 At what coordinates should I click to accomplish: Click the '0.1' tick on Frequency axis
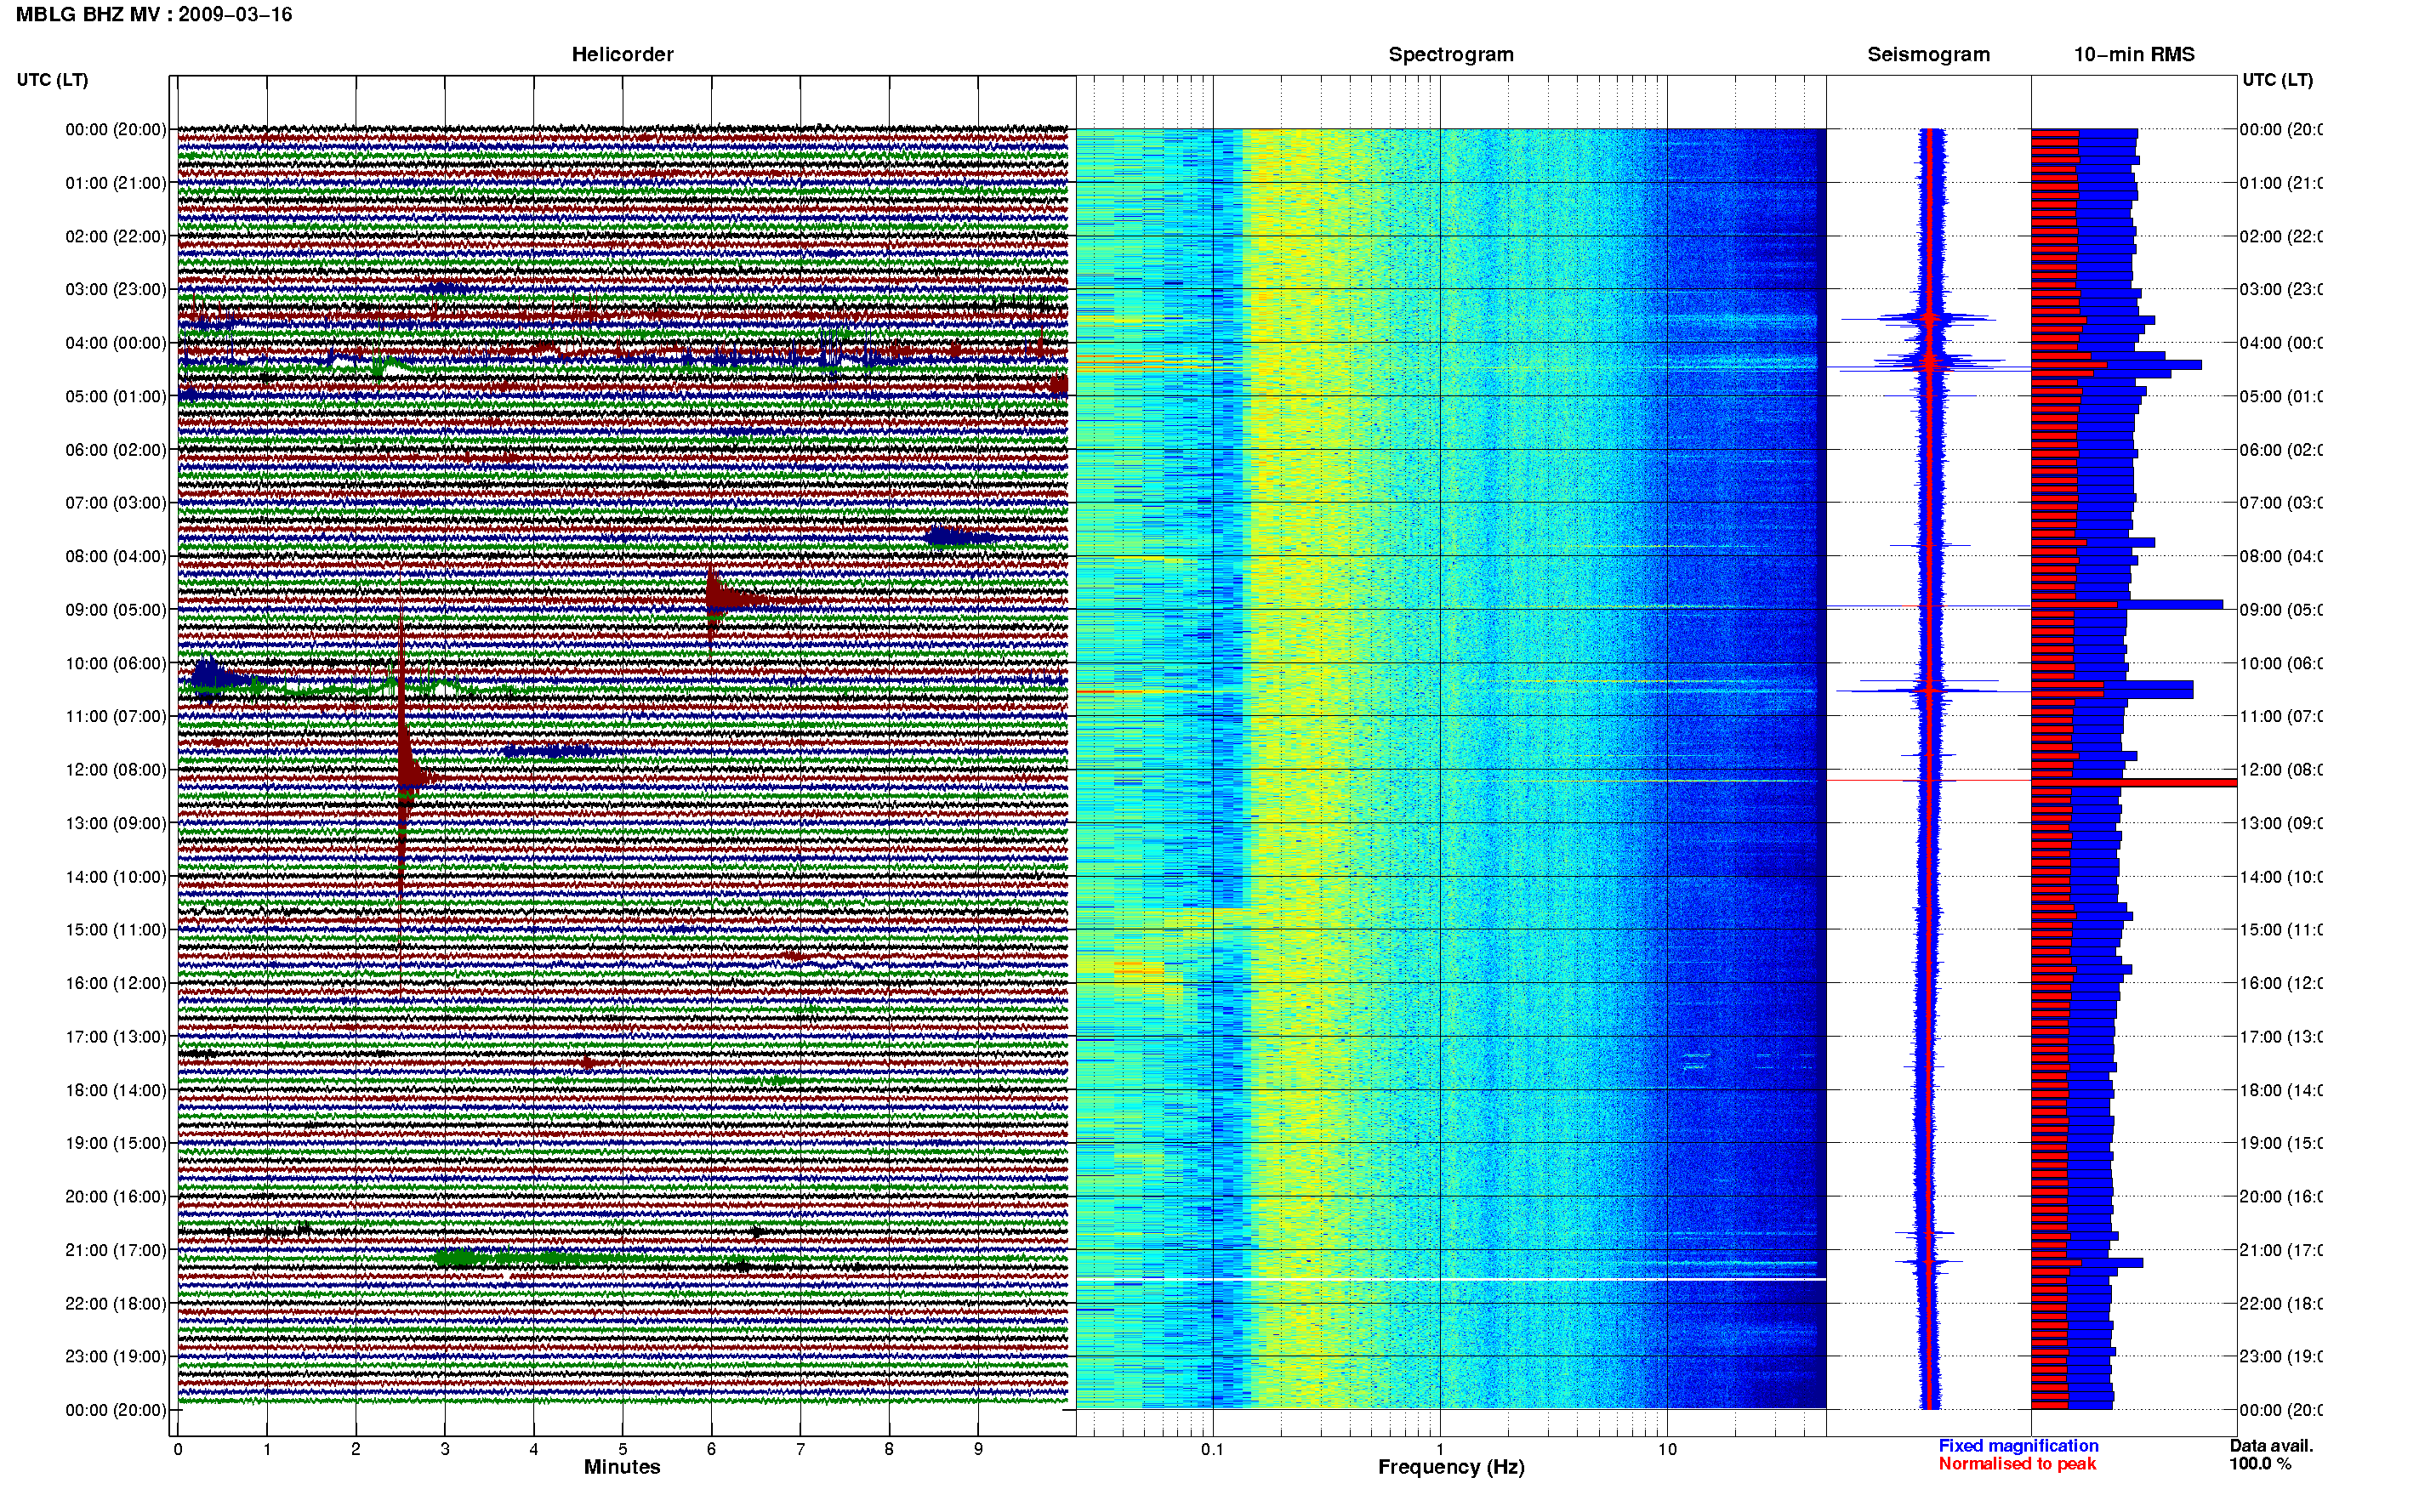point(1212,1449)
